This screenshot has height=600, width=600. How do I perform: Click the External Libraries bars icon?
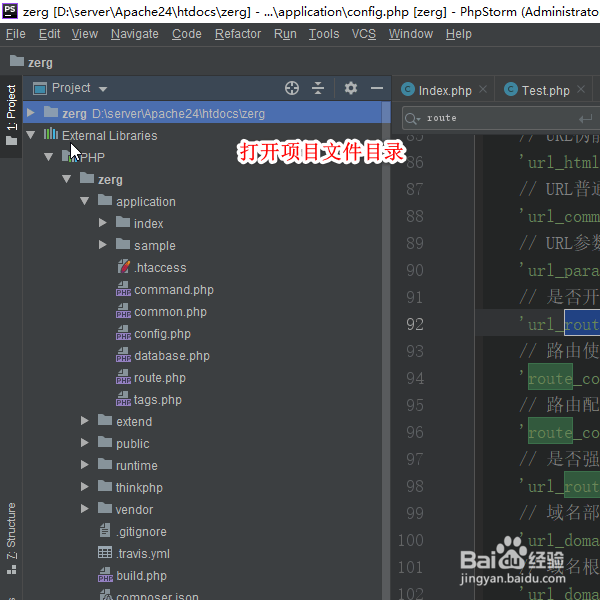pos(51,134)
